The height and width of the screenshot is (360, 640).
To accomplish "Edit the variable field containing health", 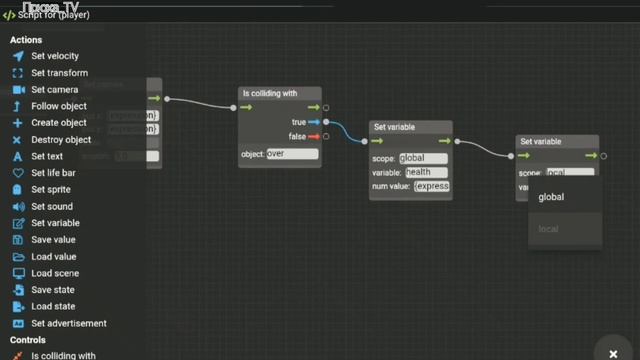I will coord(427,172).
